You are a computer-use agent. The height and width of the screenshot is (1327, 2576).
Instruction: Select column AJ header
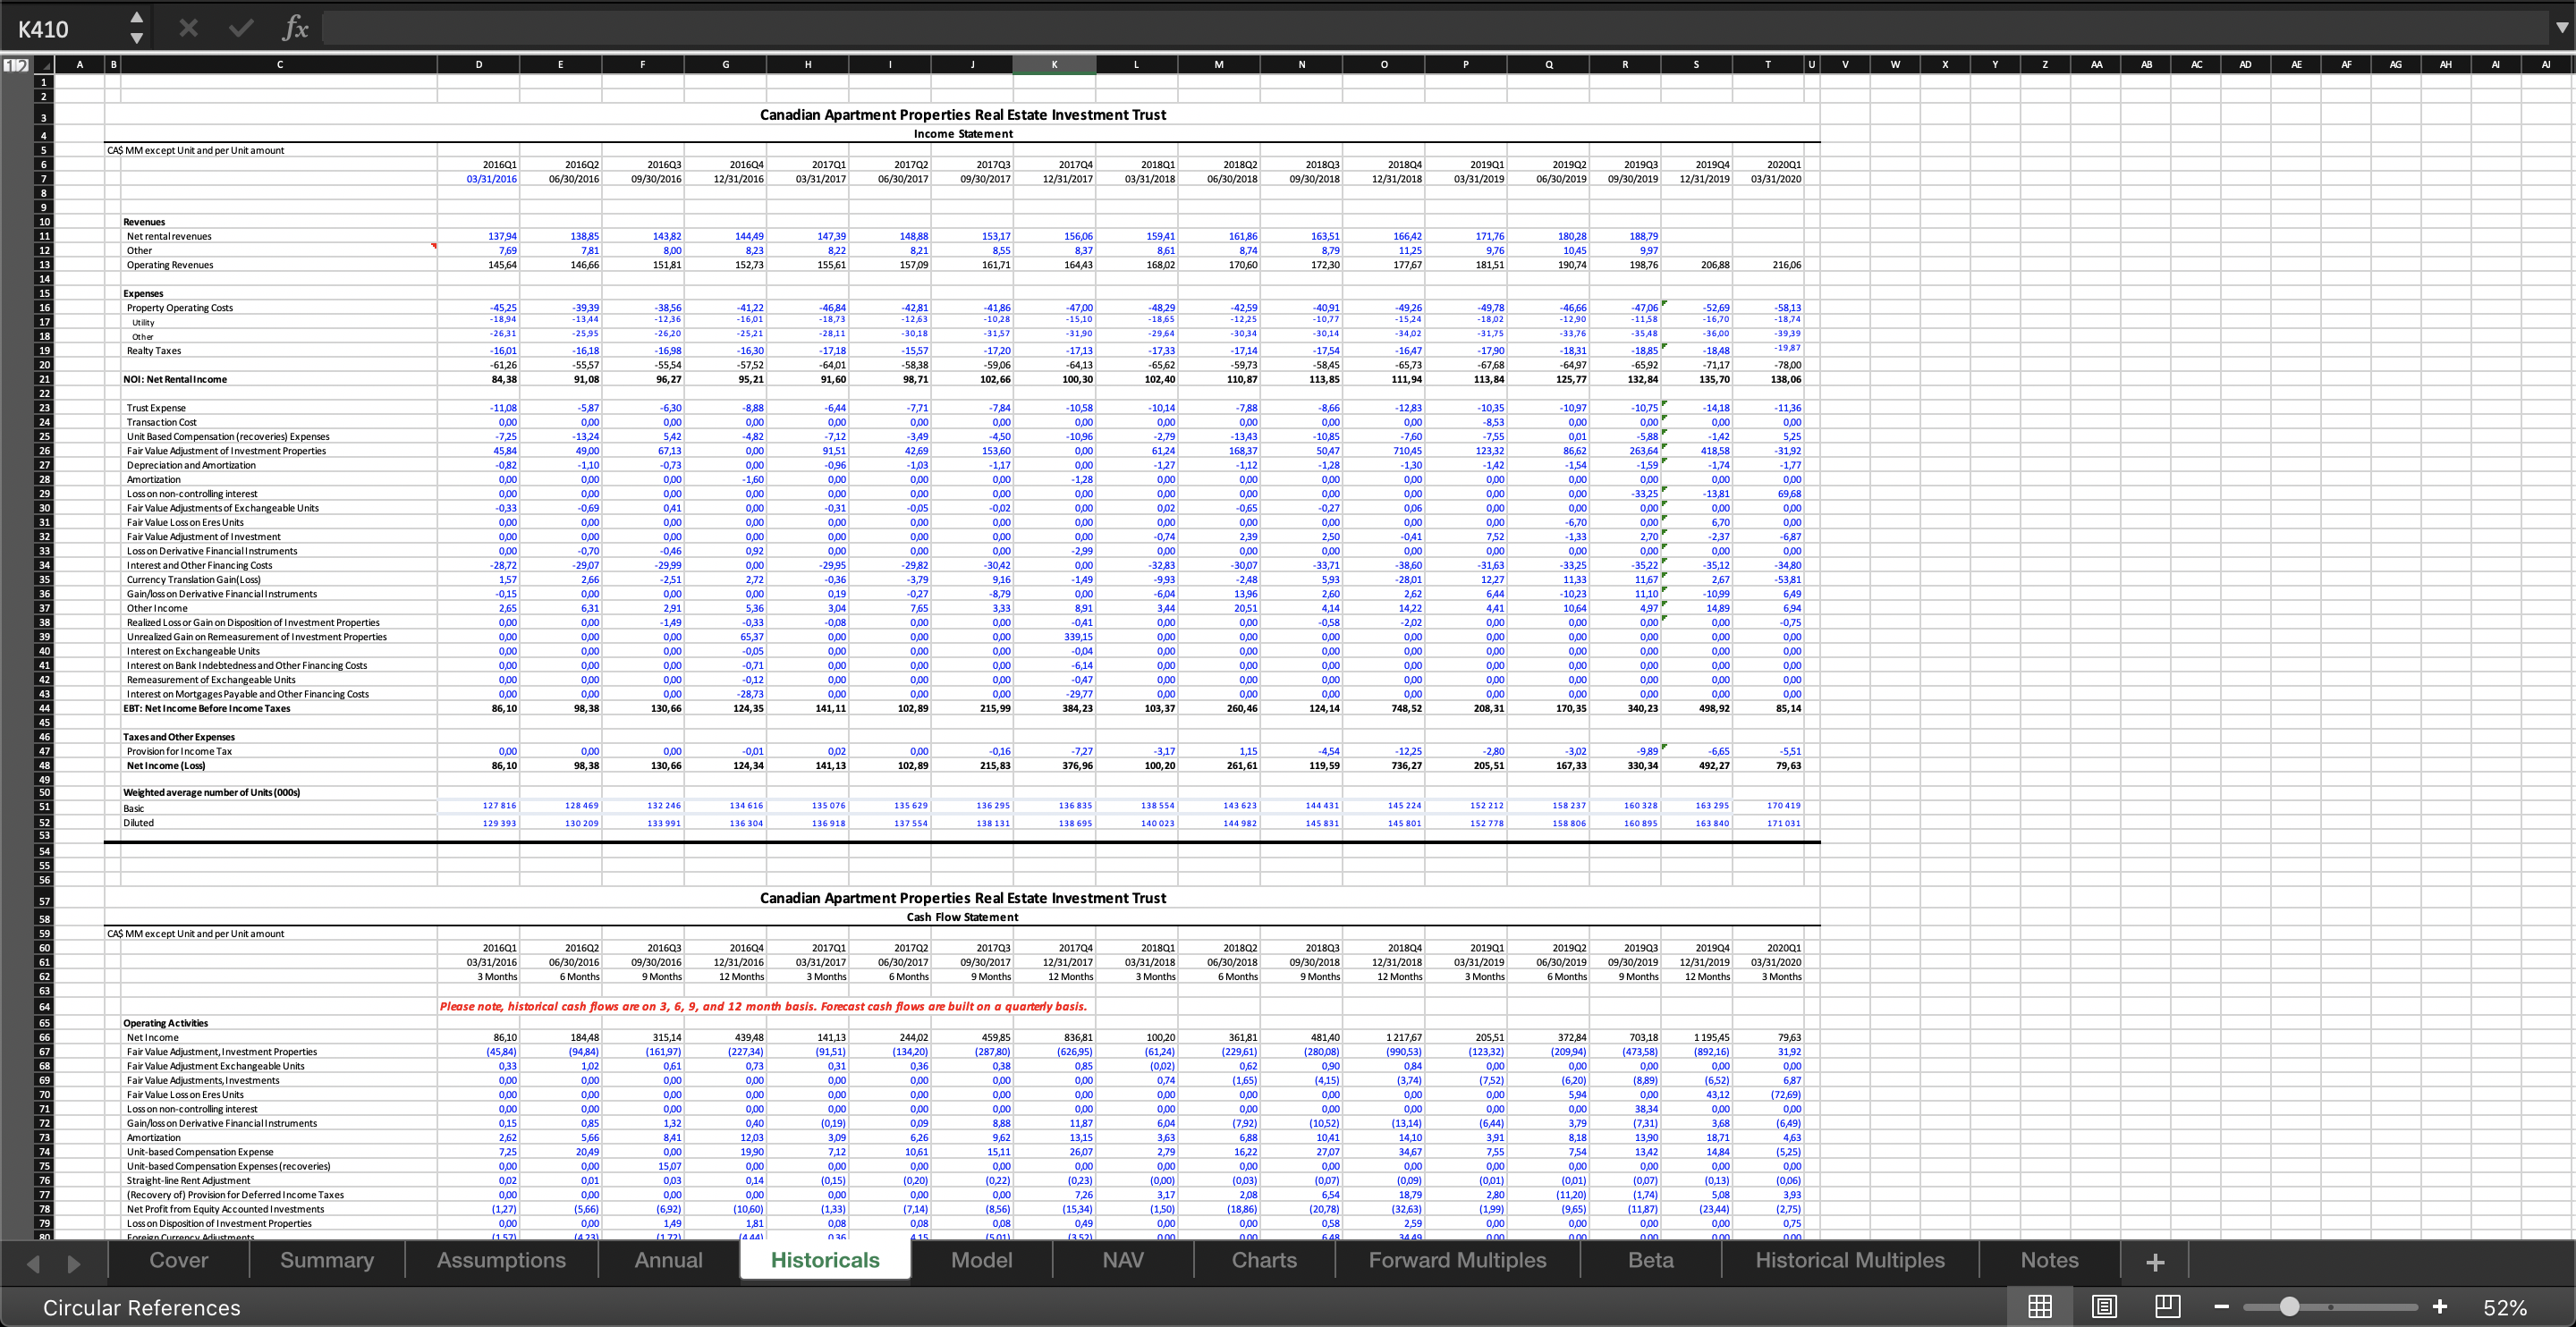[2545, 65]
